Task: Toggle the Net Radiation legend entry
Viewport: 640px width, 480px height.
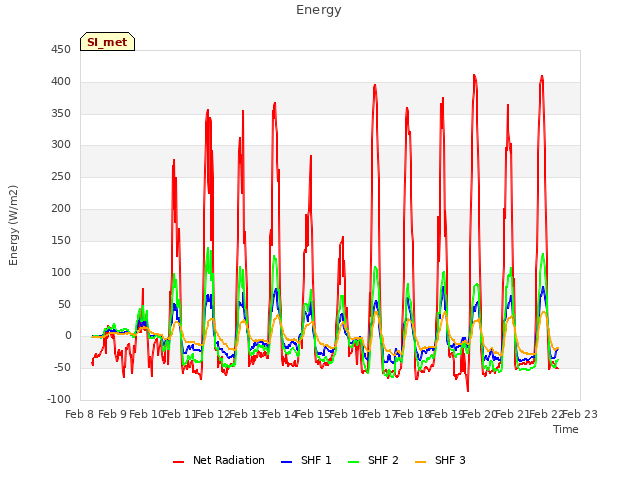Action: pos(219,460)
